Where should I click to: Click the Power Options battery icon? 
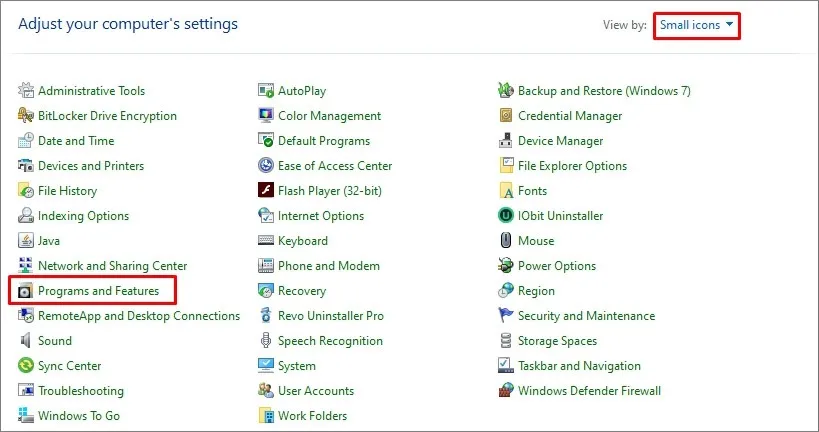[506, 266]
